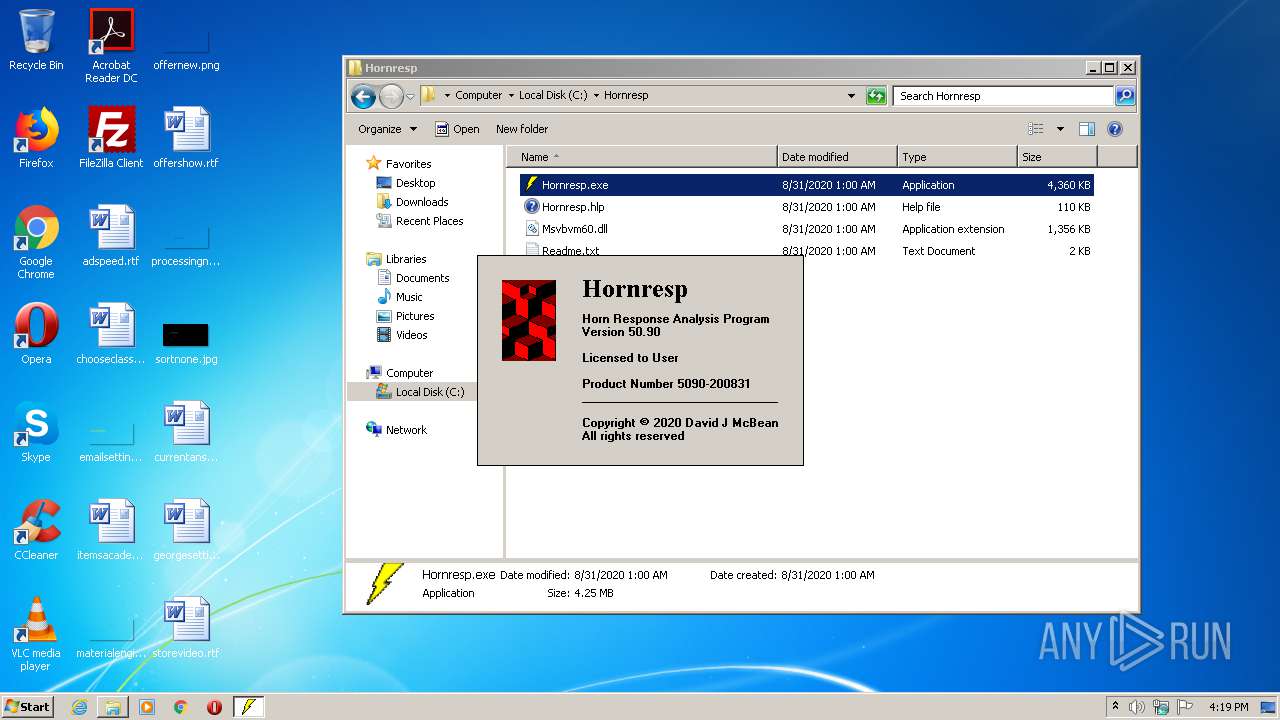1280x720 pixels.
Task: Expand Computer breadcrumb arrow in address bar
Action: click(x=511, y=96)
